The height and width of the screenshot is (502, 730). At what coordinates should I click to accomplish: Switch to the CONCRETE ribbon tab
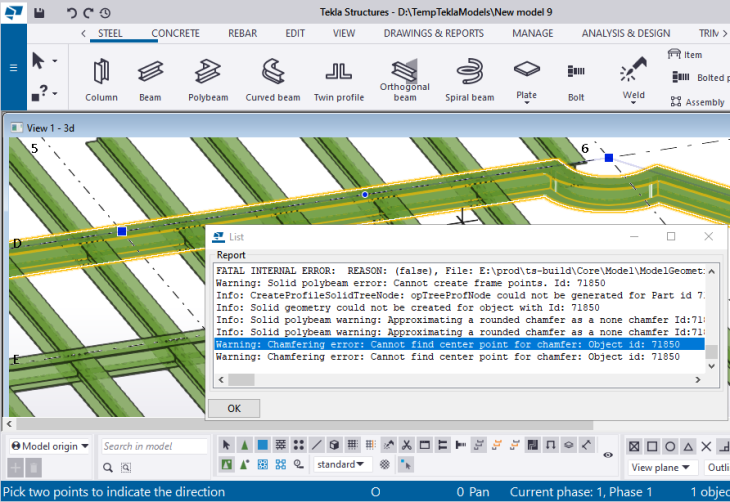(x=176, y=34)
